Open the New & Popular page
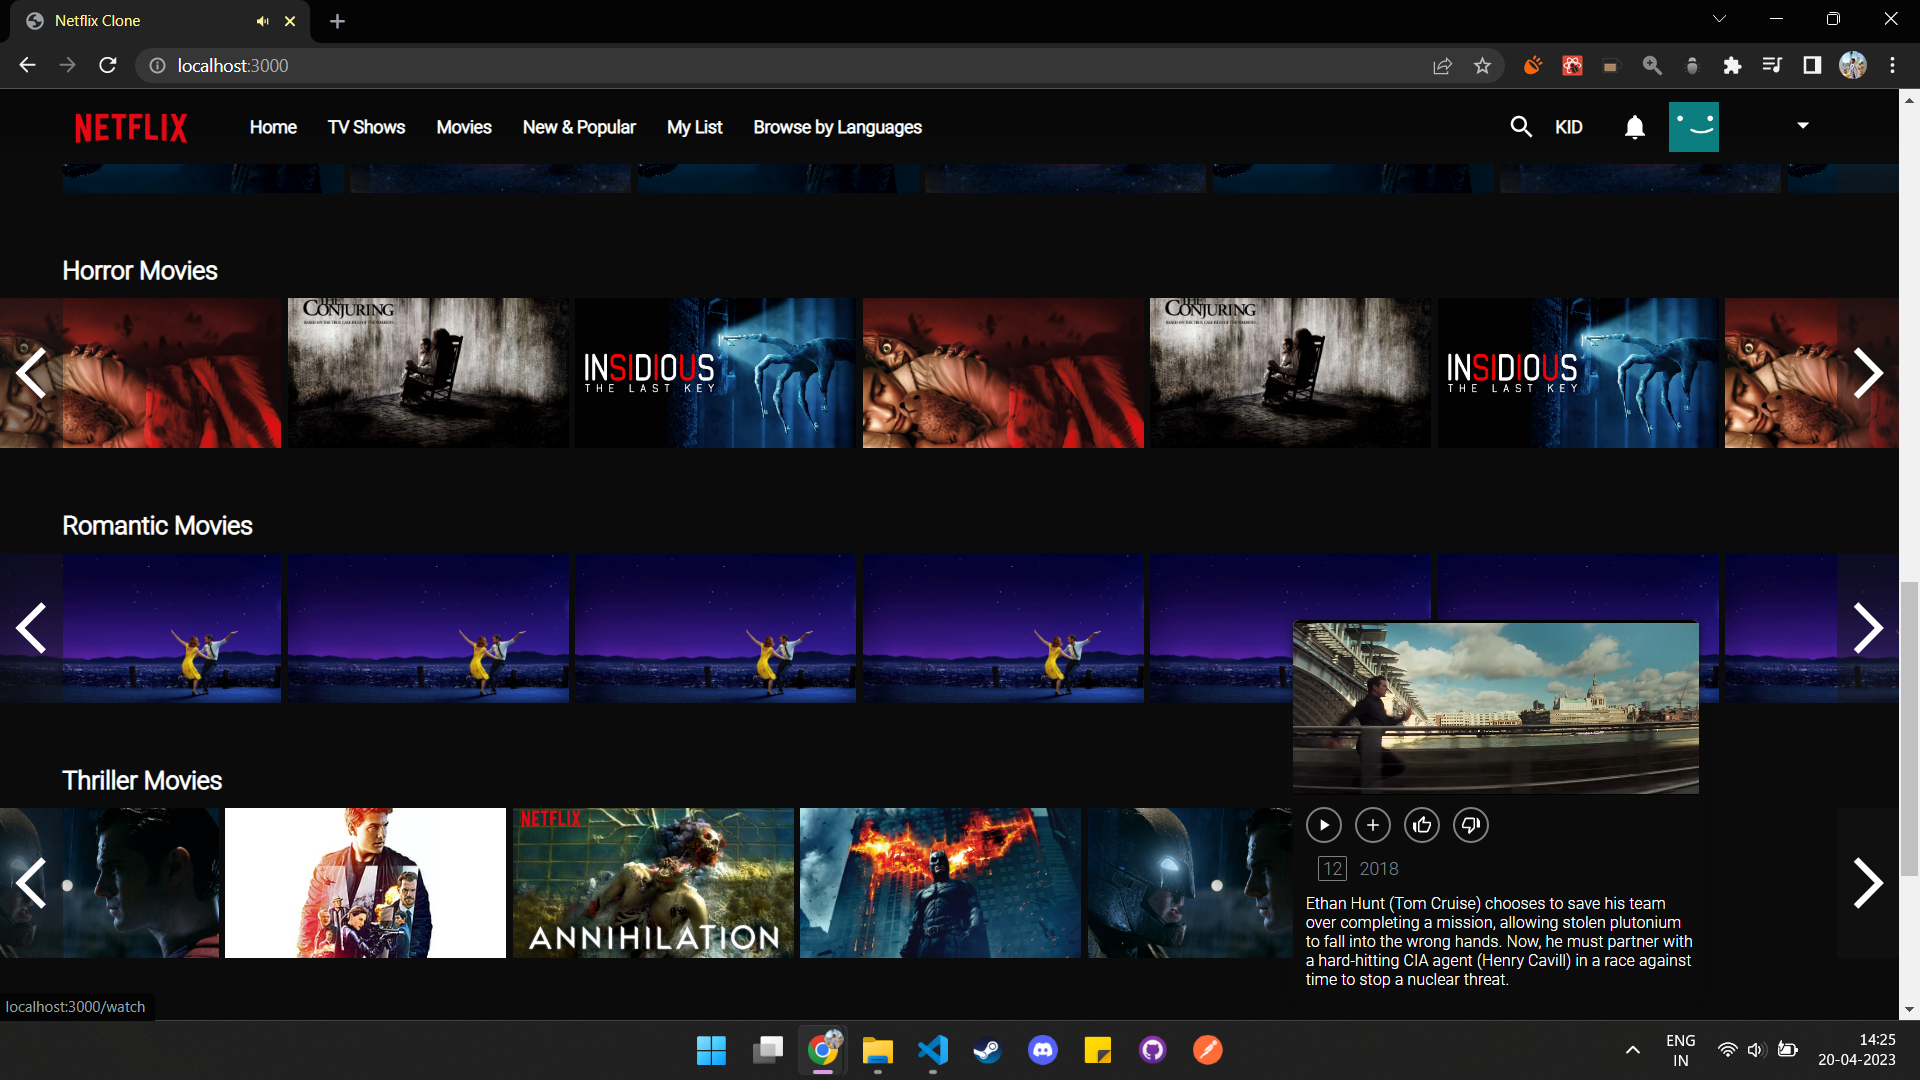 coord(579,127)
